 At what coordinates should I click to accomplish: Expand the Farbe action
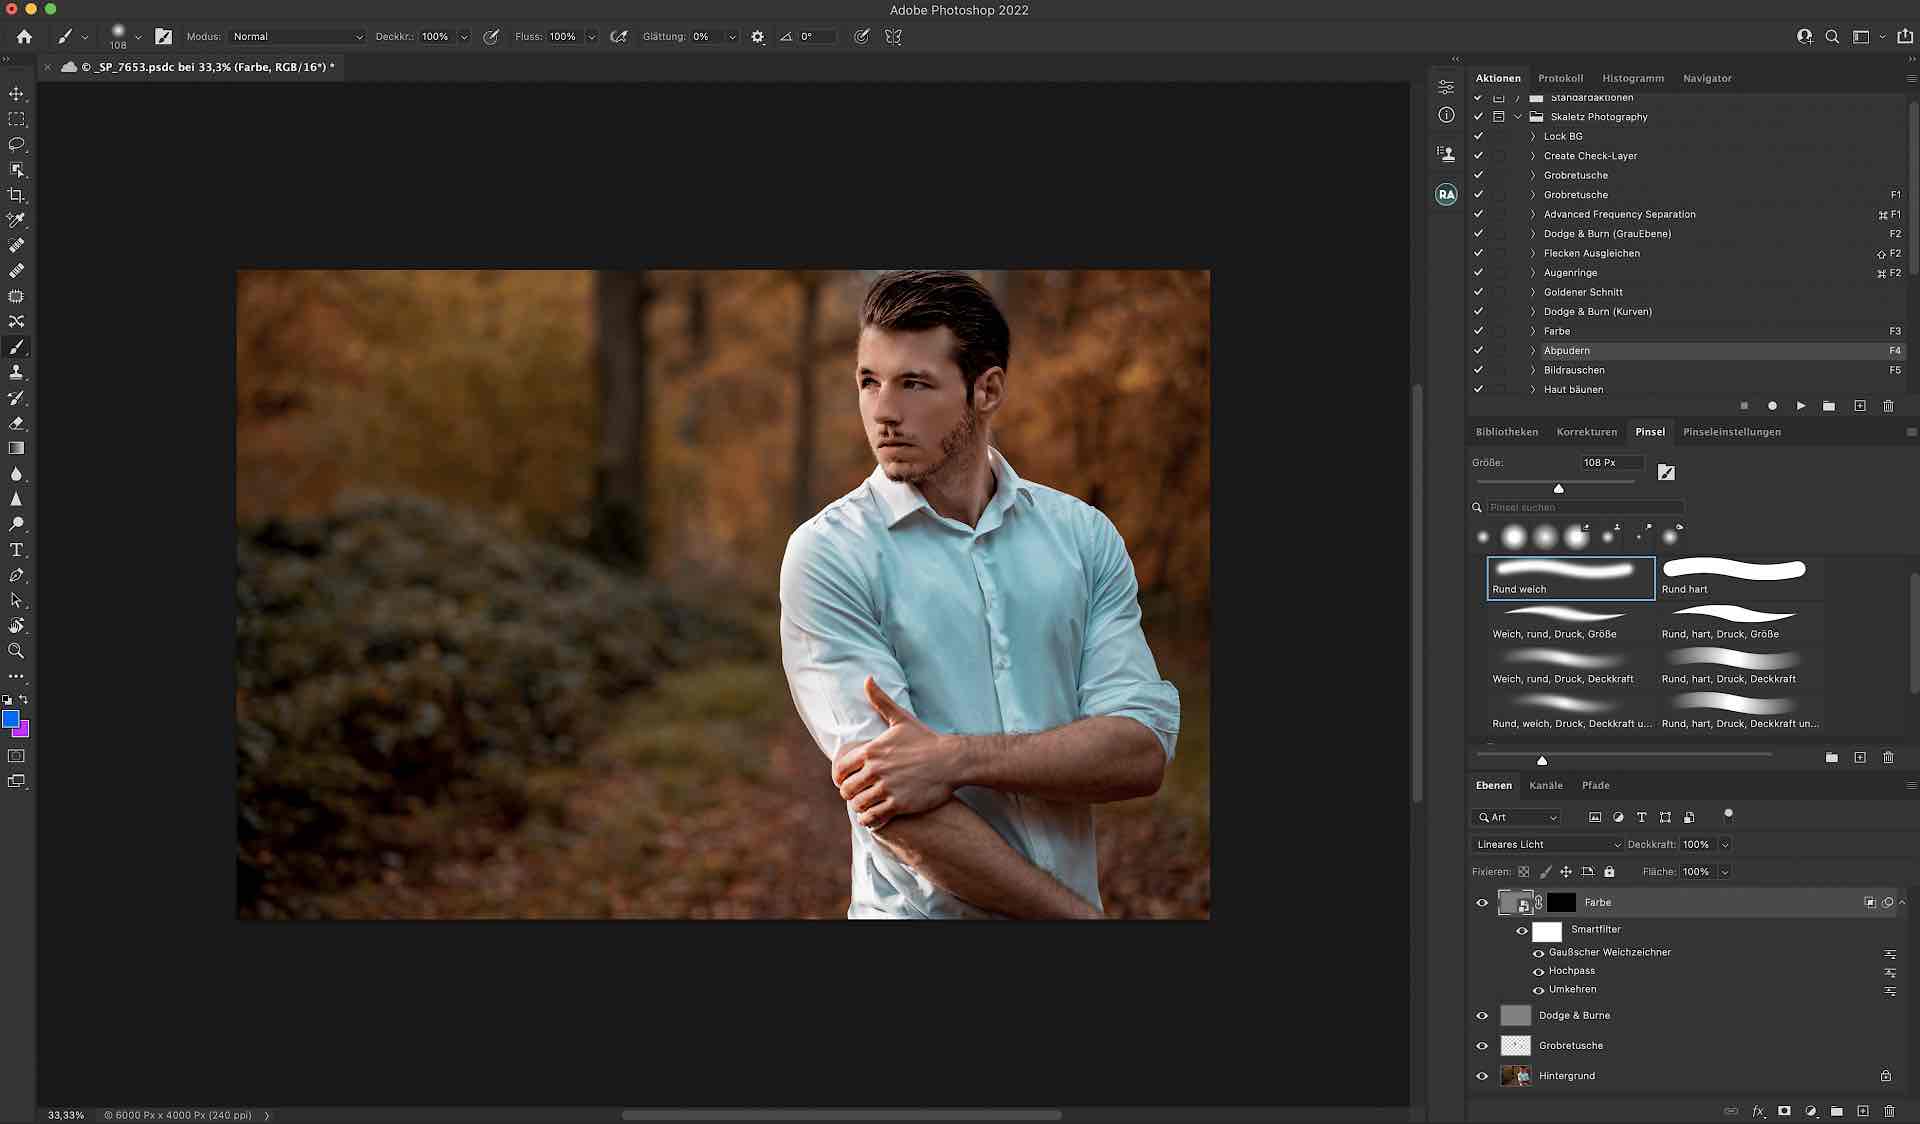click(1532, 331)
